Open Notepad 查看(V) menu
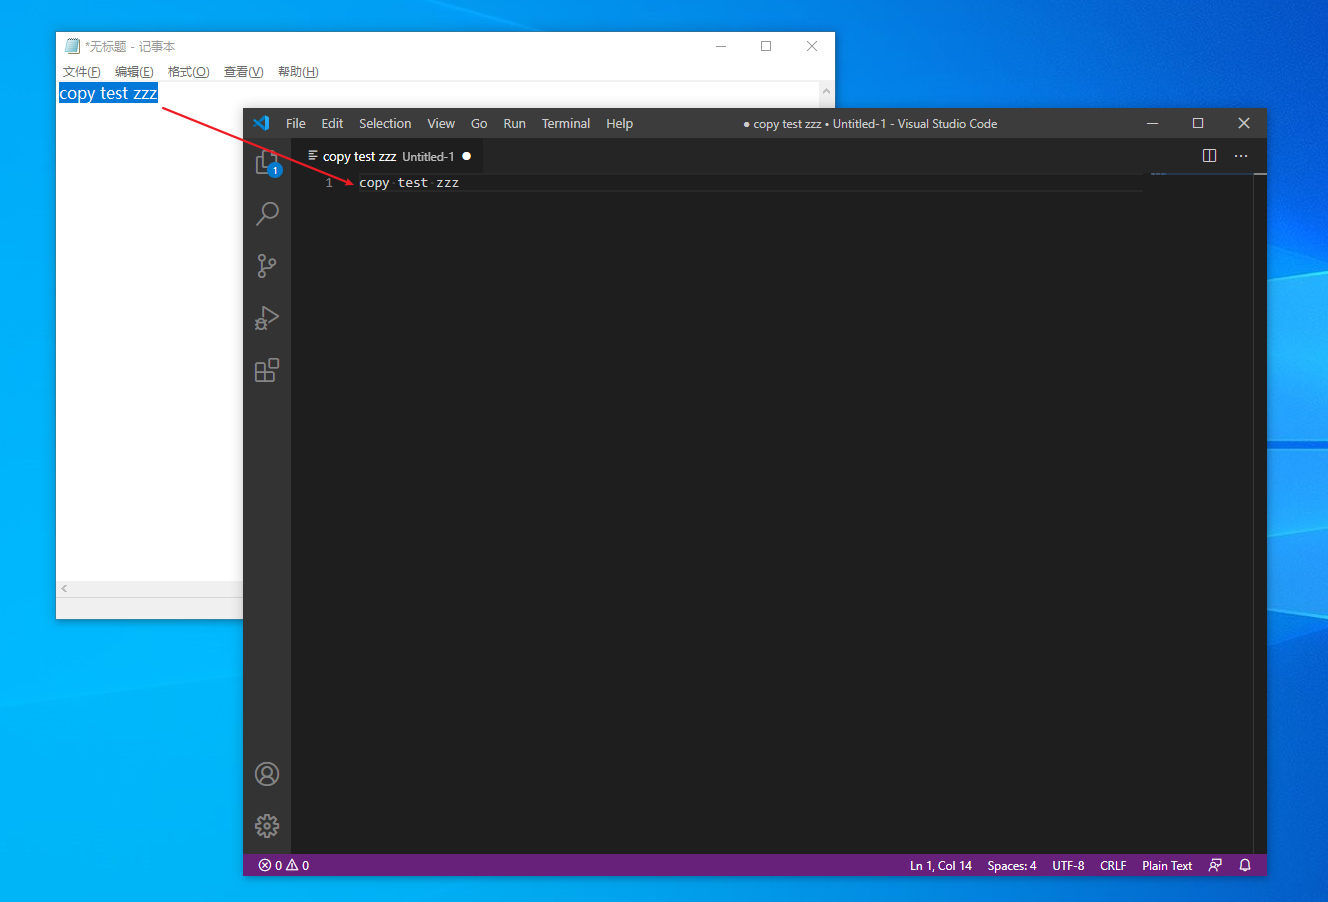1328x902 pixels. pyautogui.click(x=243, y=72)
